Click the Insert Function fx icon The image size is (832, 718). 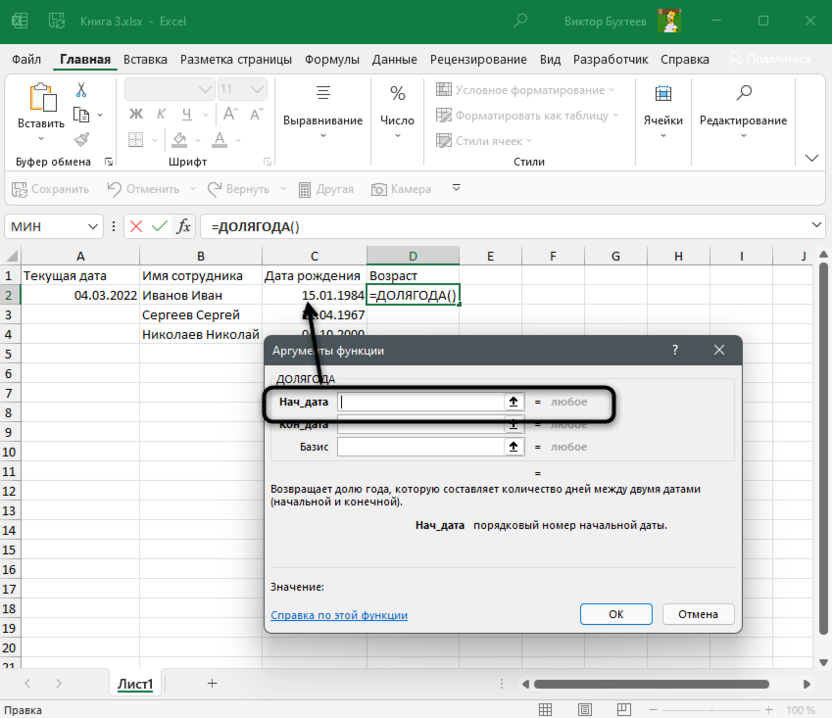(x=184, y=227)
